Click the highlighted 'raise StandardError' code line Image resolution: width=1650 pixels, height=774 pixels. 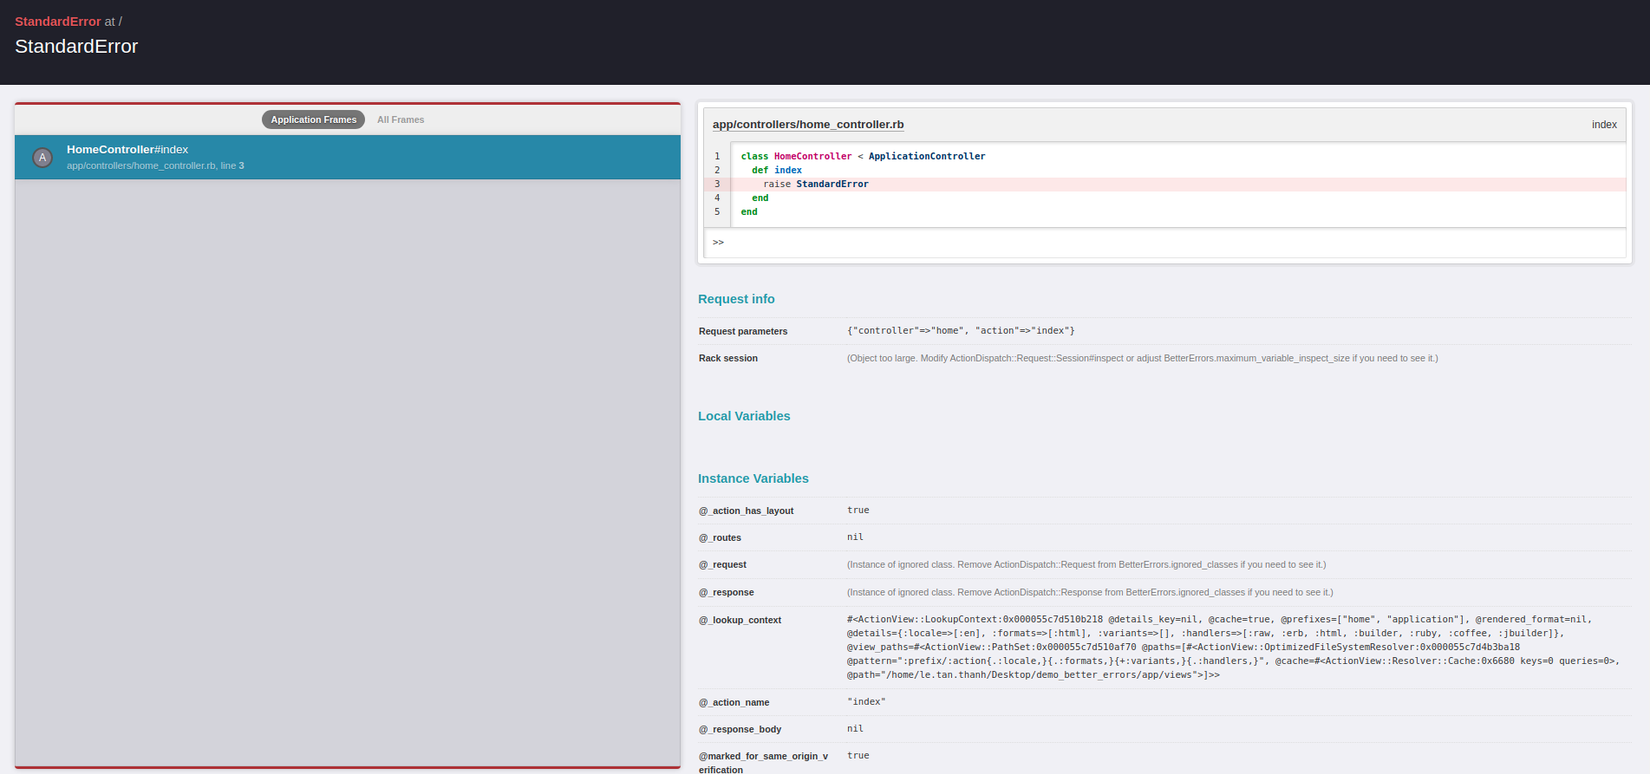pyautogui.click(x=815, y=184)
